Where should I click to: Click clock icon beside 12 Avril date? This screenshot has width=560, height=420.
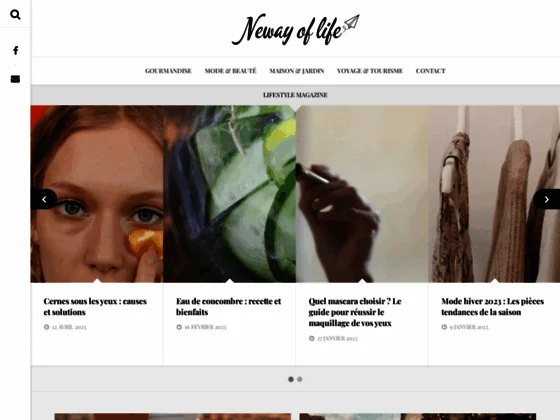click(x=46, y=327)
